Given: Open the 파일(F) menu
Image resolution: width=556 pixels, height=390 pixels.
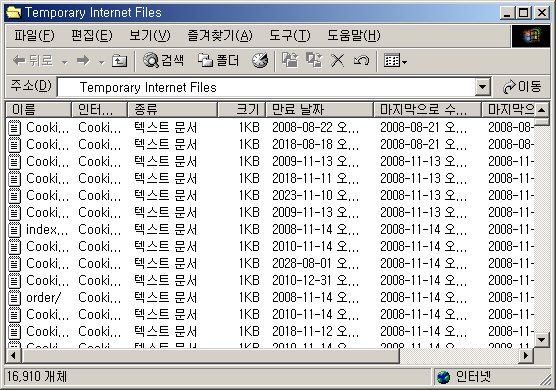Looking at the screenshot, I should pos(34,35).
